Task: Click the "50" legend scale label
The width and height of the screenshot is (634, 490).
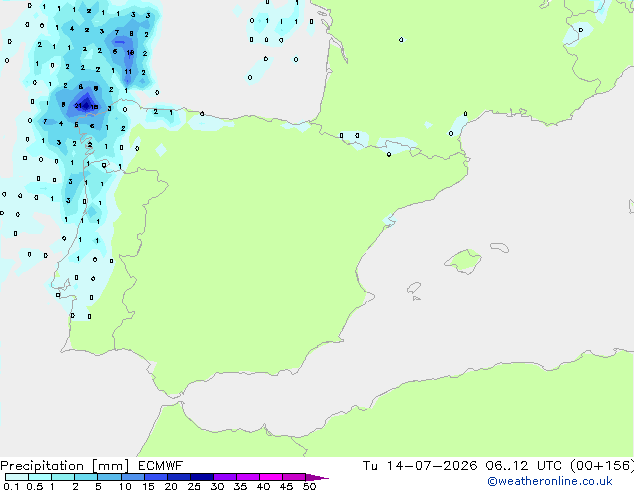Action: coord(309,486)
